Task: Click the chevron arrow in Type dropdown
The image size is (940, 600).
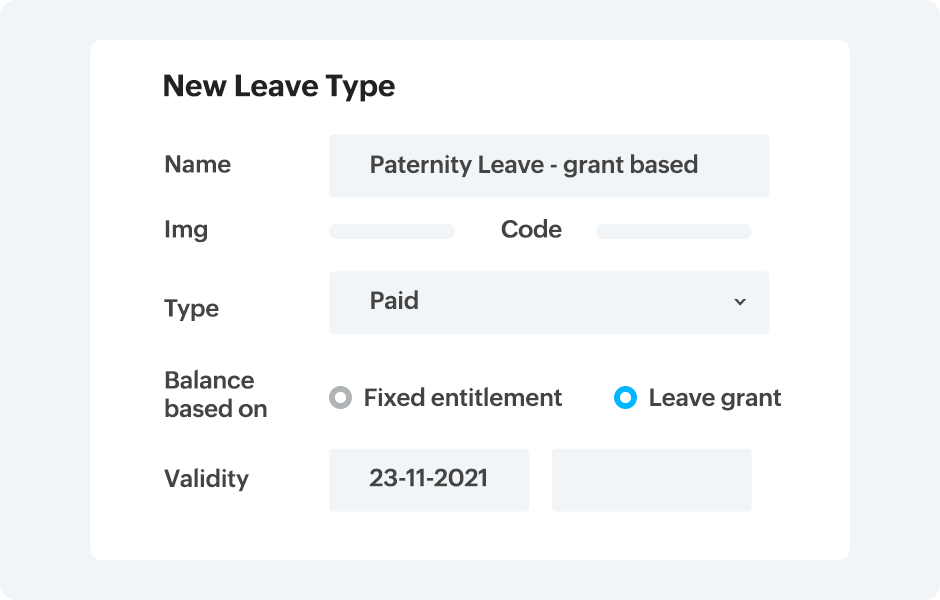Action: click(x=740, y=302)
